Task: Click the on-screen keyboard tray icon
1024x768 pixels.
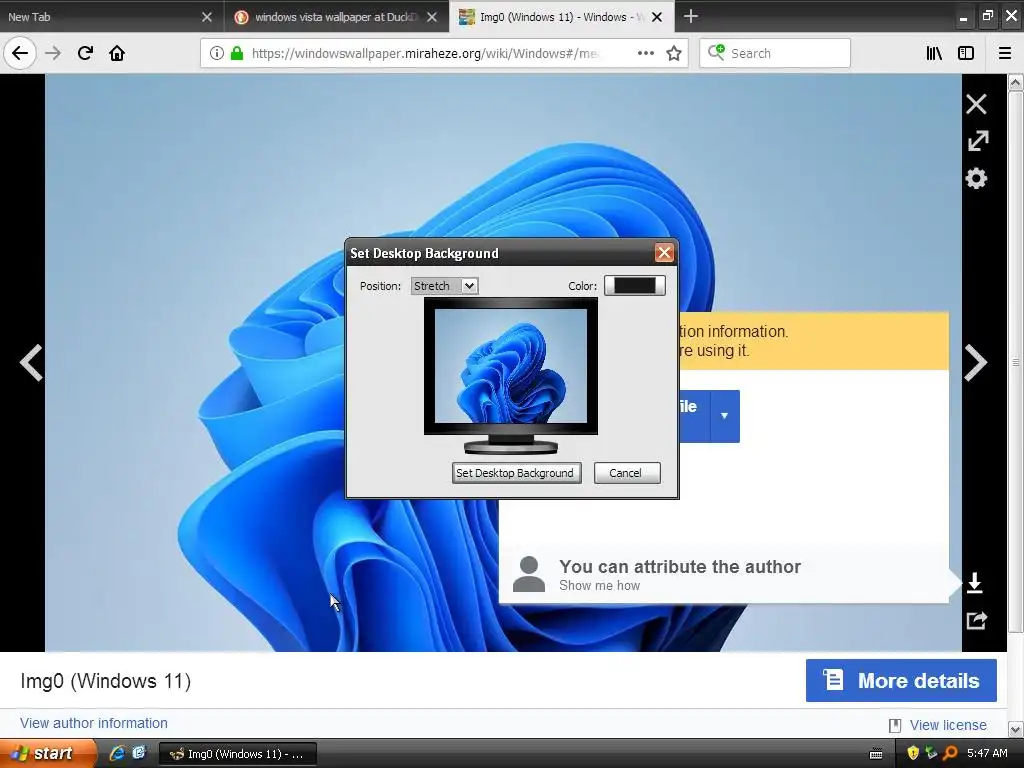Action: pos(876,754)
